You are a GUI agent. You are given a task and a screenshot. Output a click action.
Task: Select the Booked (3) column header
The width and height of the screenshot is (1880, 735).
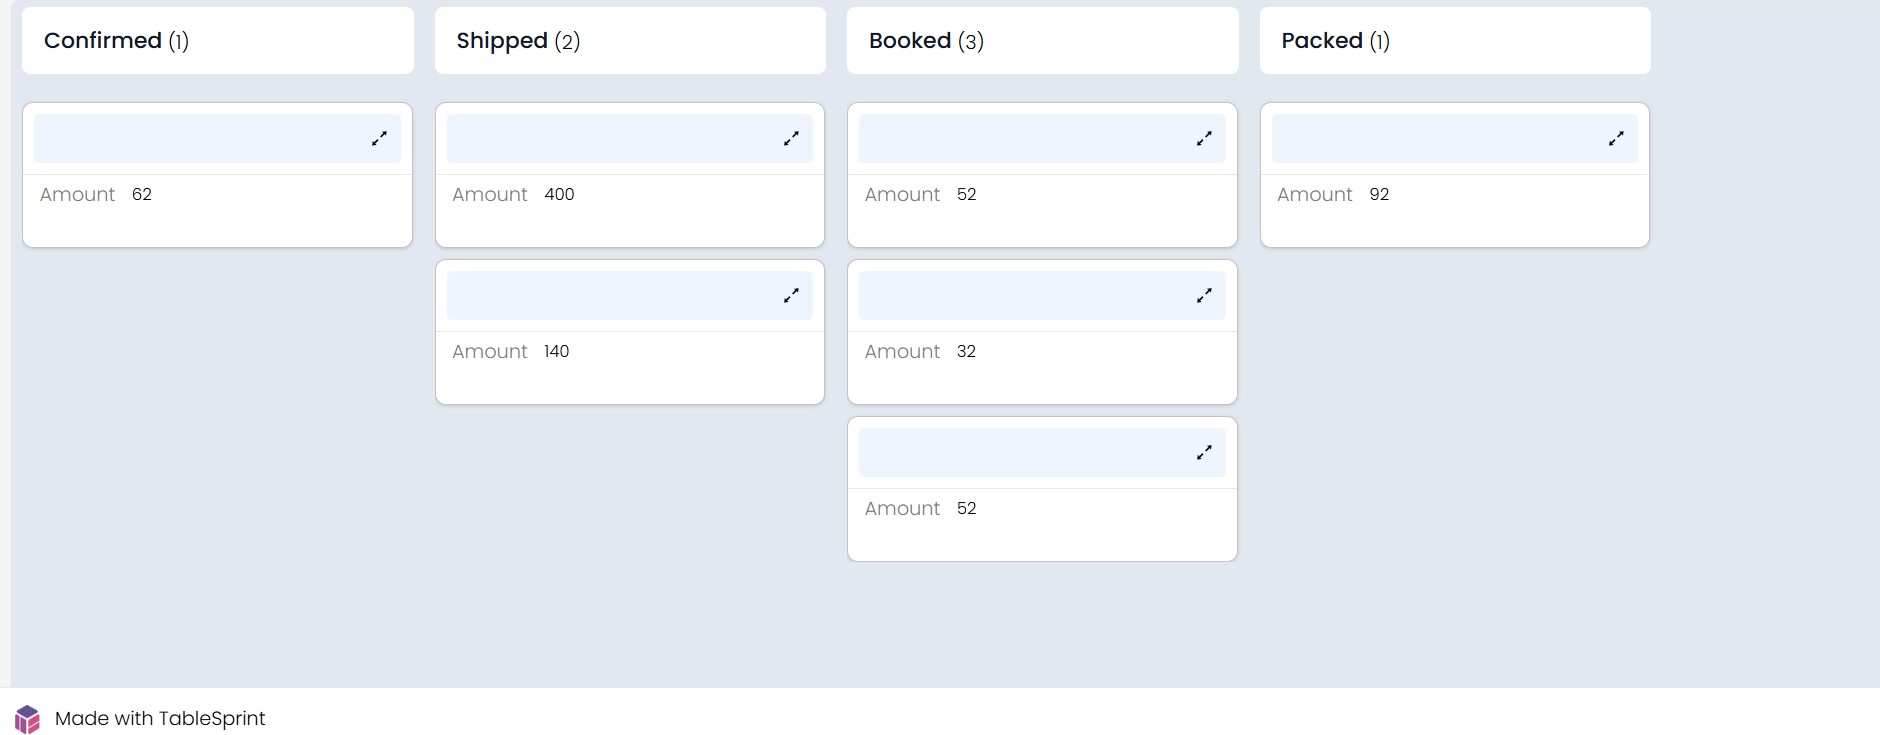(926, 41)
